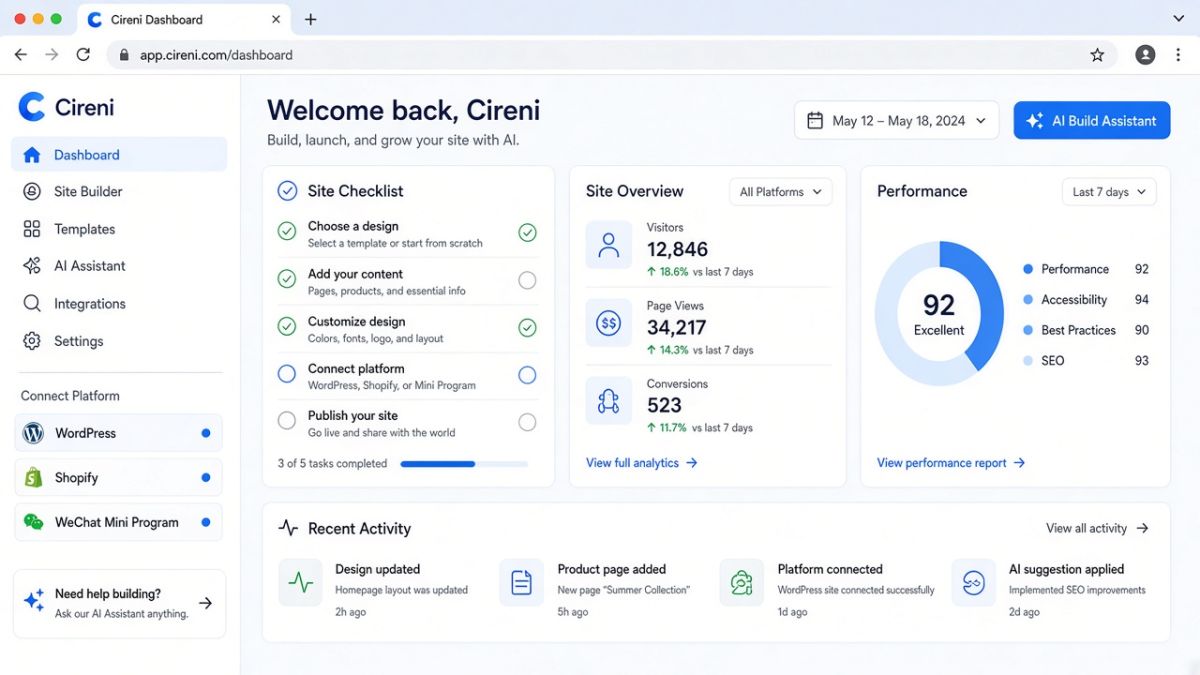Click the Settings gear icon

32,341
